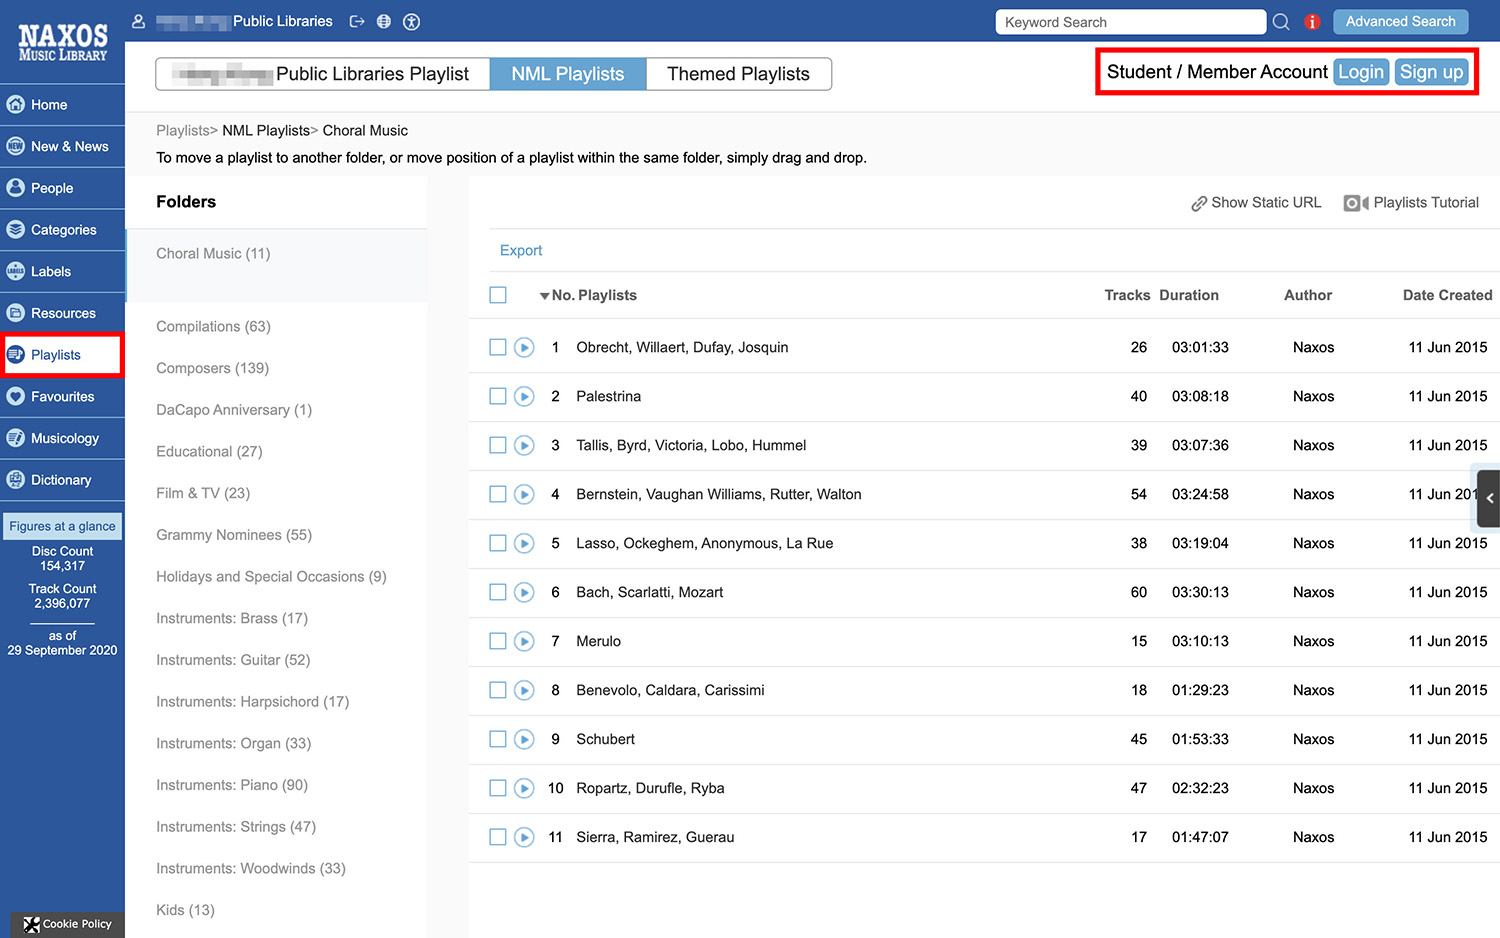Sort by No. column arrow
The height and width of the screenshot is (938, 1500).
coord(545,296)
